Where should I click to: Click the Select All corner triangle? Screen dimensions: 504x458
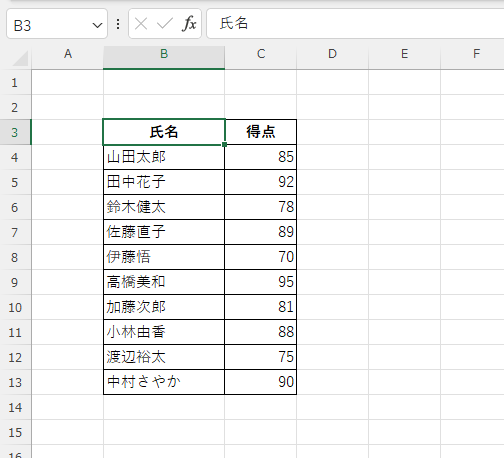(x=20, y=58)
